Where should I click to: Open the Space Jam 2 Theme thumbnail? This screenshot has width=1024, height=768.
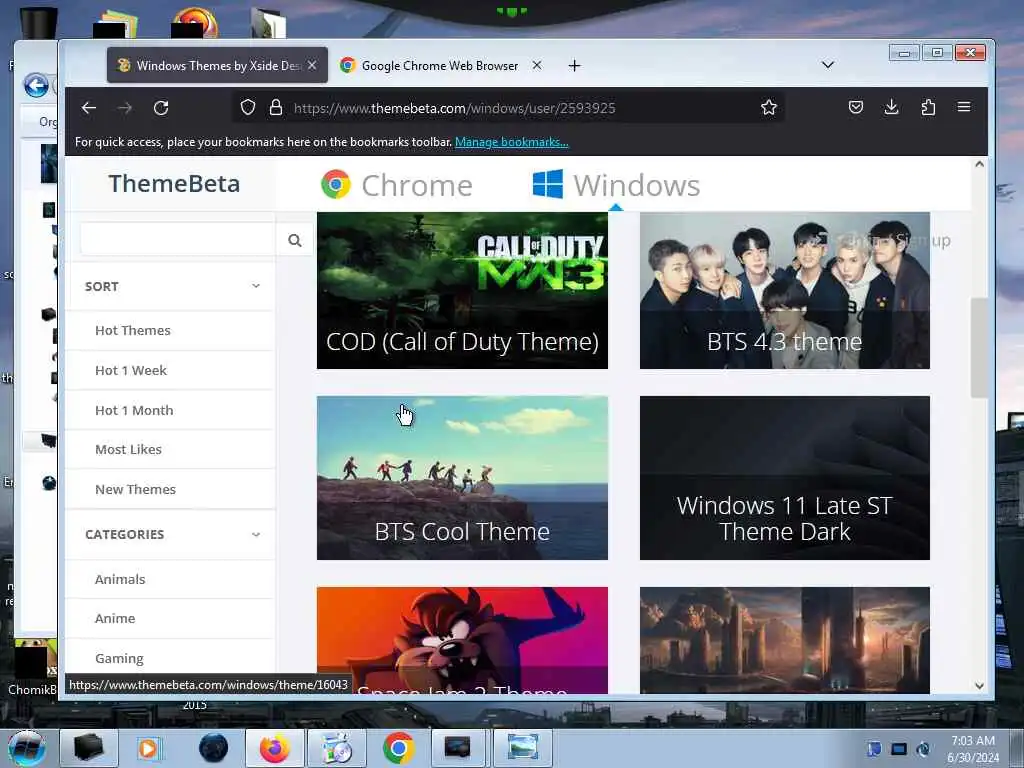click(x=462, y=640)
